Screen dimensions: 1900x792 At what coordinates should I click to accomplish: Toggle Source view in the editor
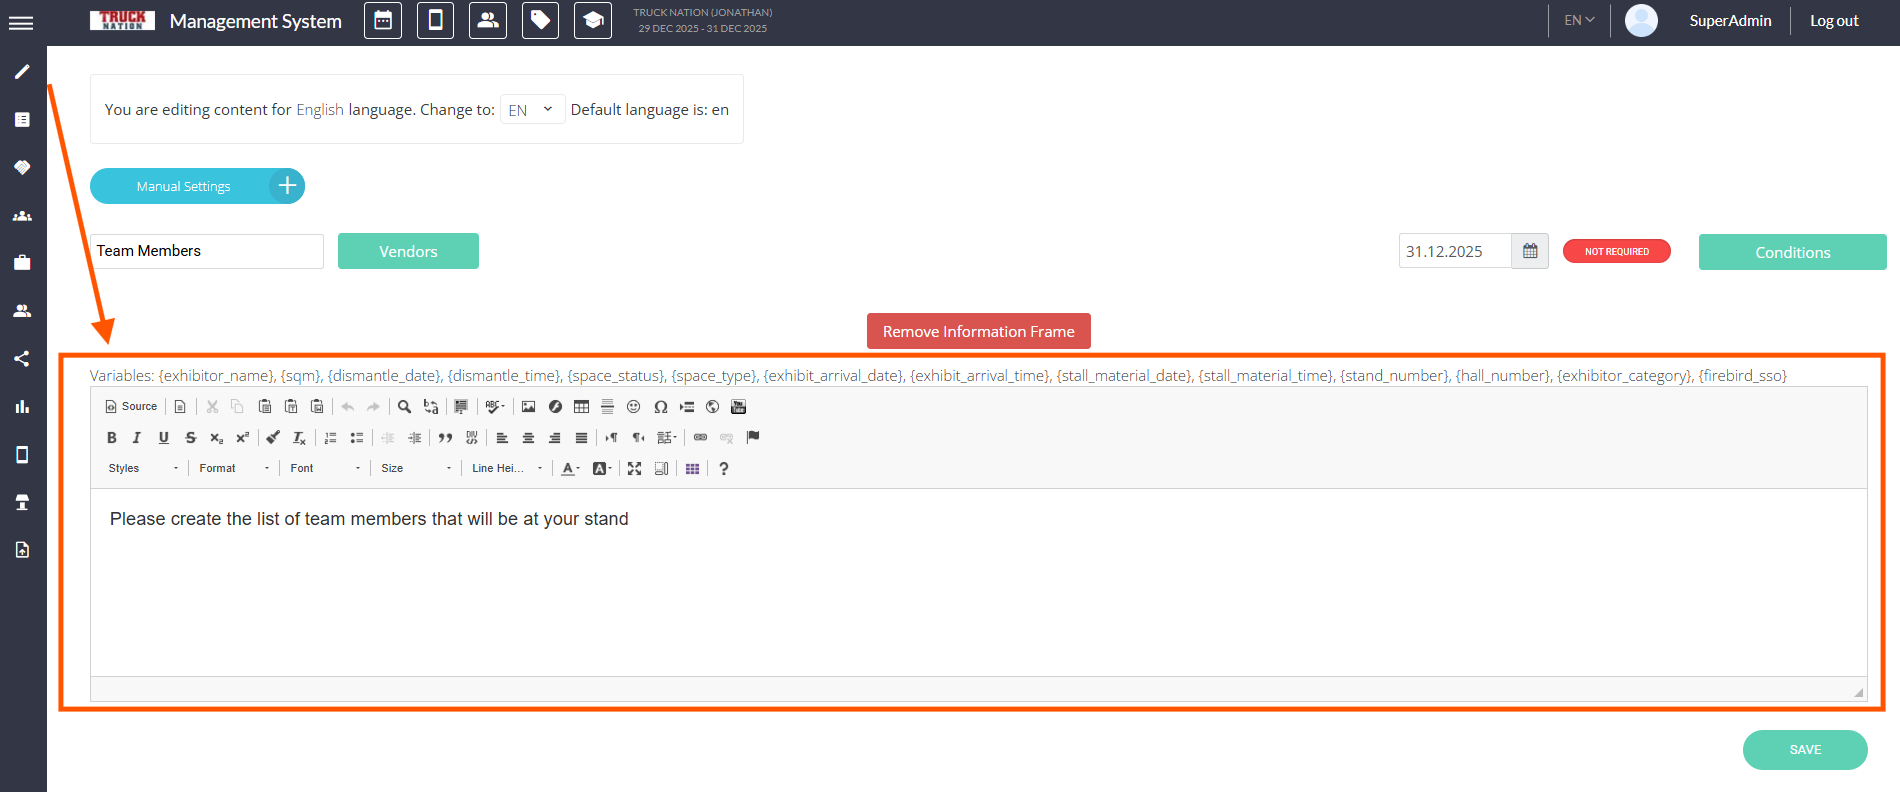[131, 407]
